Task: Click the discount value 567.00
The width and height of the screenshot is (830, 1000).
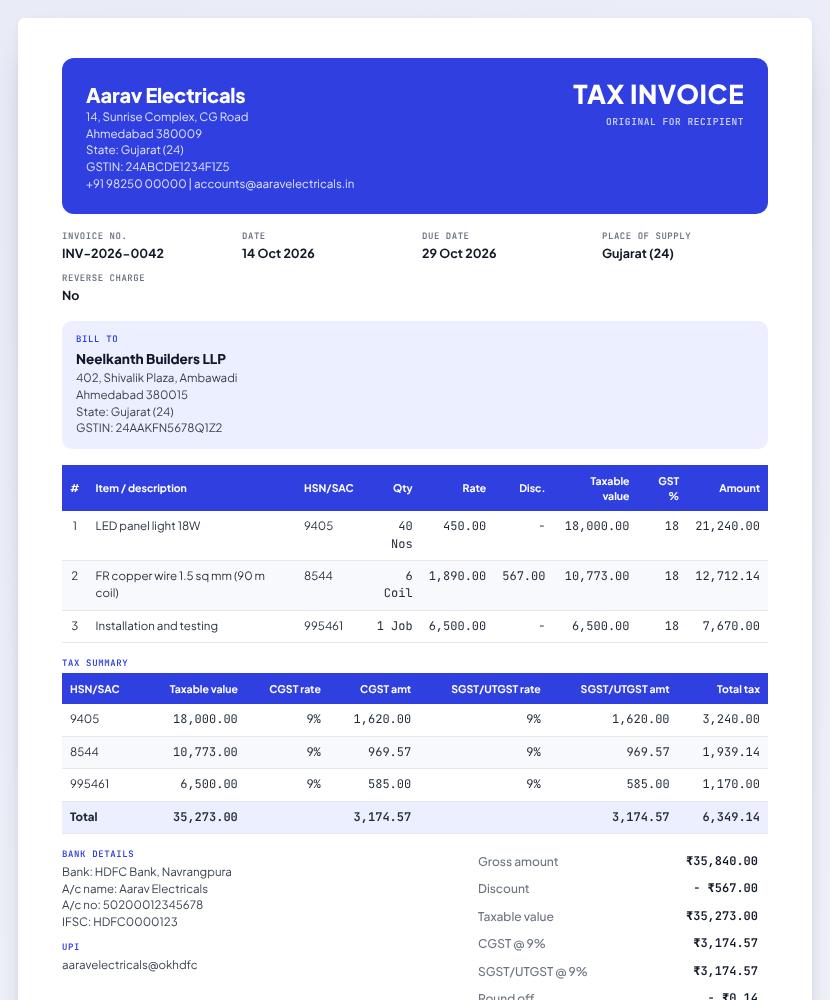Action: point(523,576)
